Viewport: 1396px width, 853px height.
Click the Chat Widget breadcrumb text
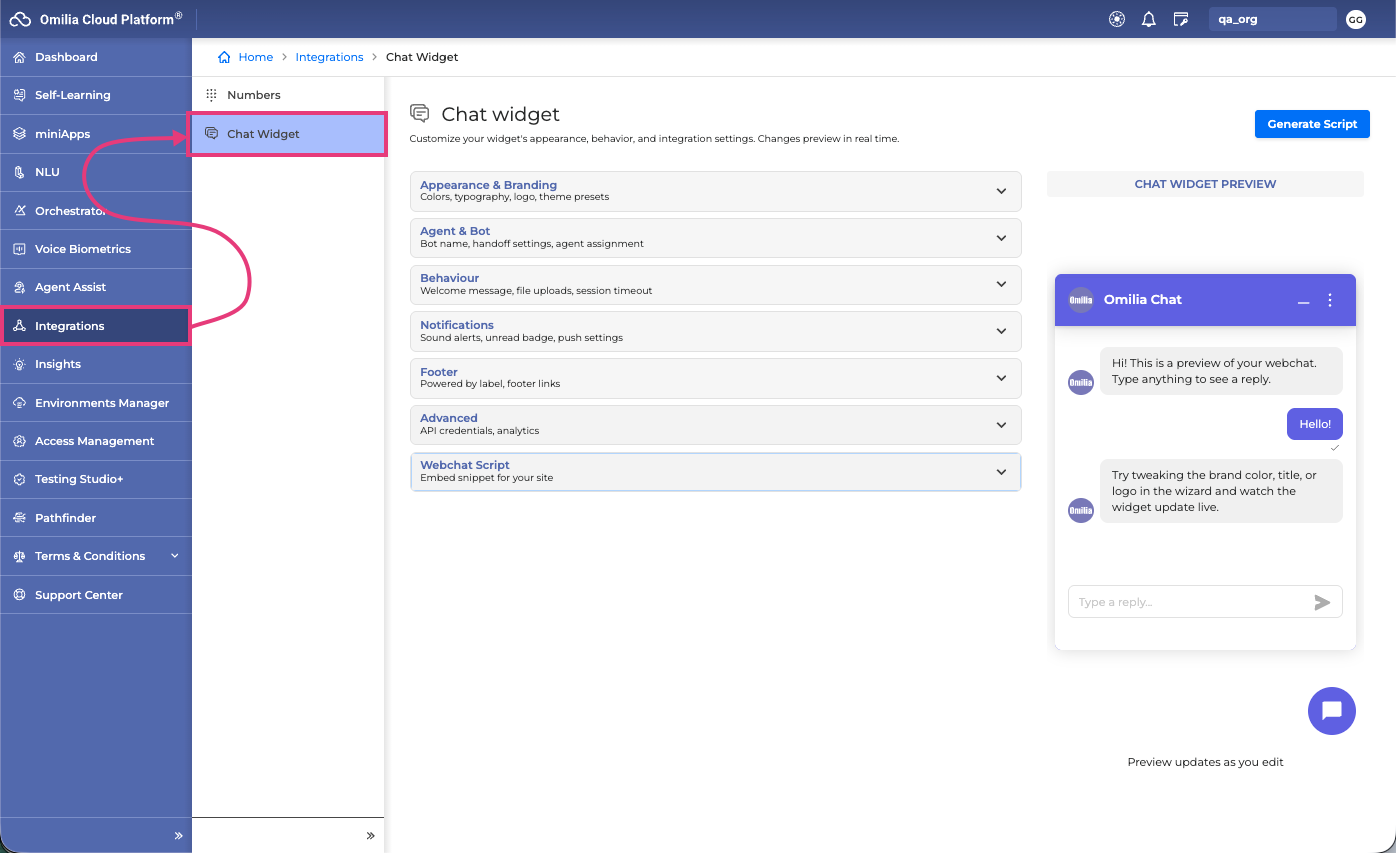422,57
